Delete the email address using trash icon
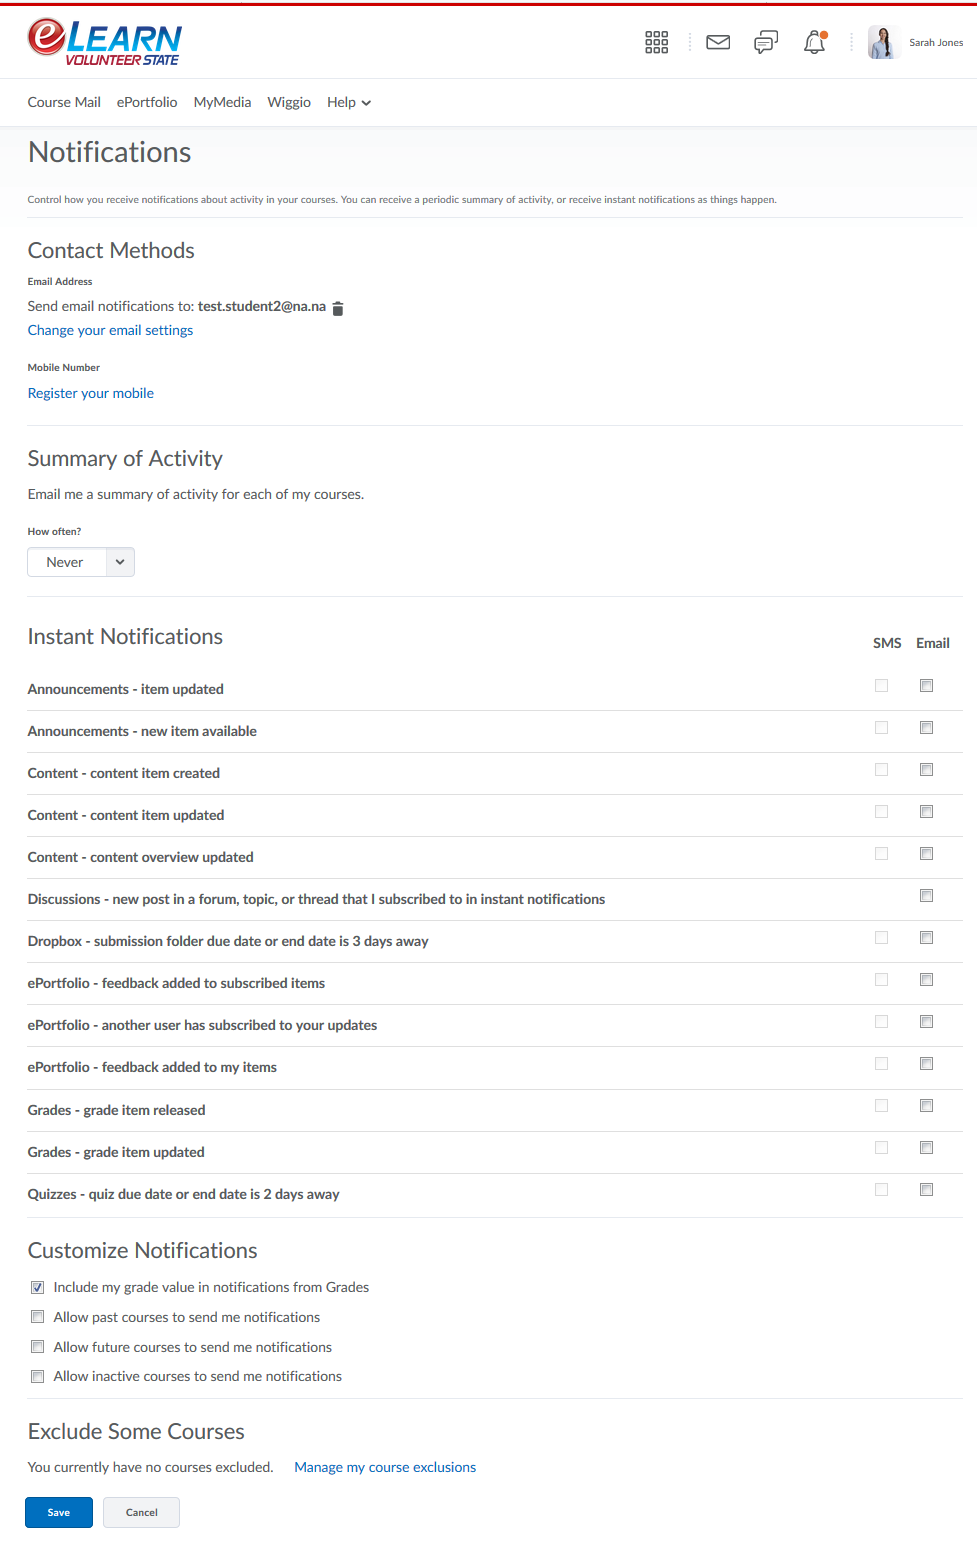The image size is (977, 1547). point(338,308)
